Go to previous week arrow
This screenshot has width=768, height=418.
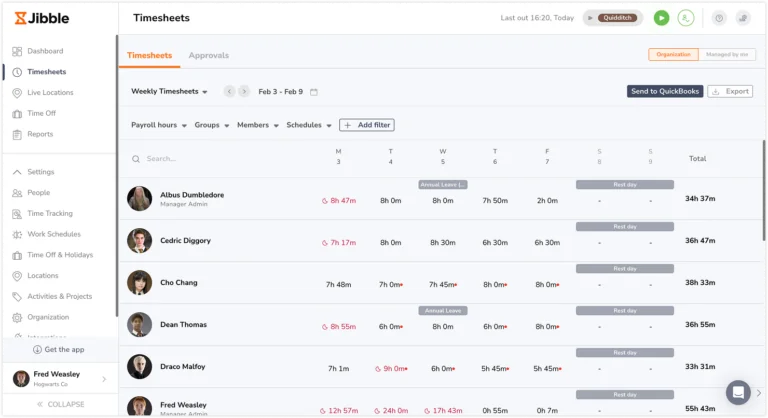pyautogui.click(x=229, y=92)
